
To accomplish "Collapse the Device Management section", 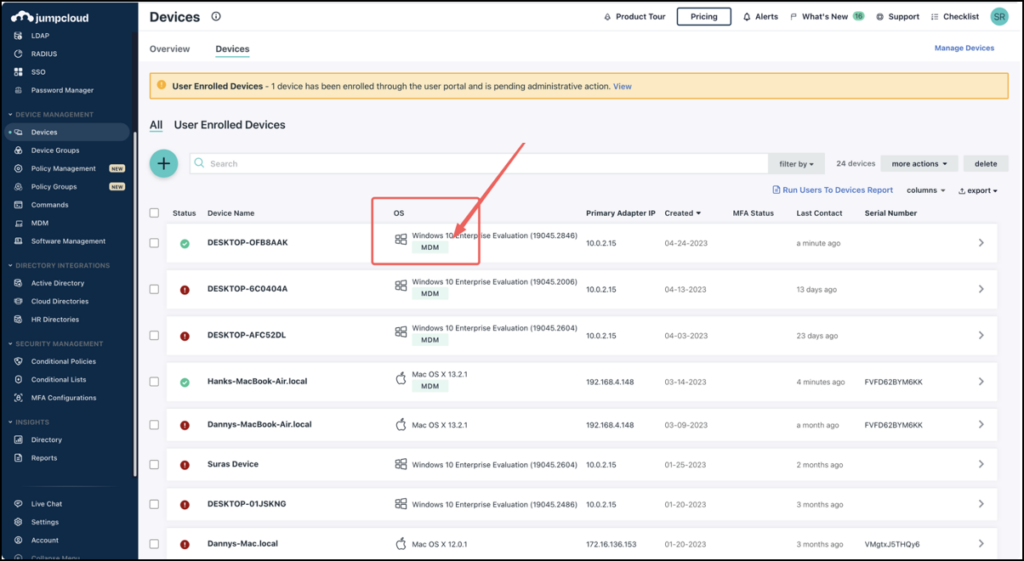I will (51, 115).
